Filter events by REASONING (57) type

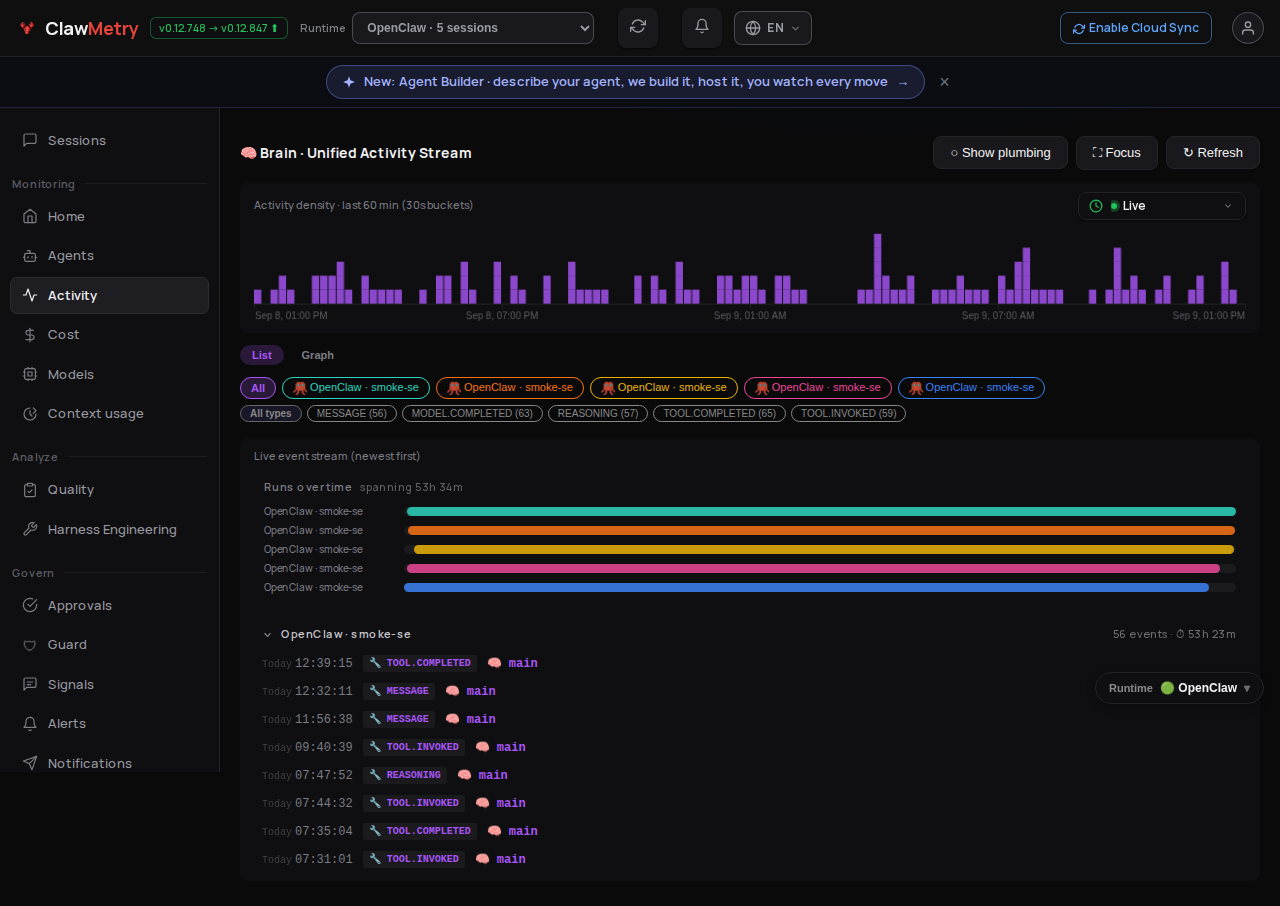point(598,413)
